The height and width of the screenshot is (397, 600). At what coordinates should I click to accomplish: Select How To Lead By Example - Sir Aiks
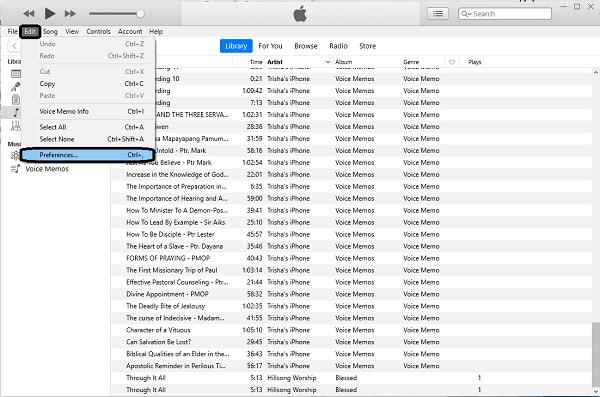[176, 222]
